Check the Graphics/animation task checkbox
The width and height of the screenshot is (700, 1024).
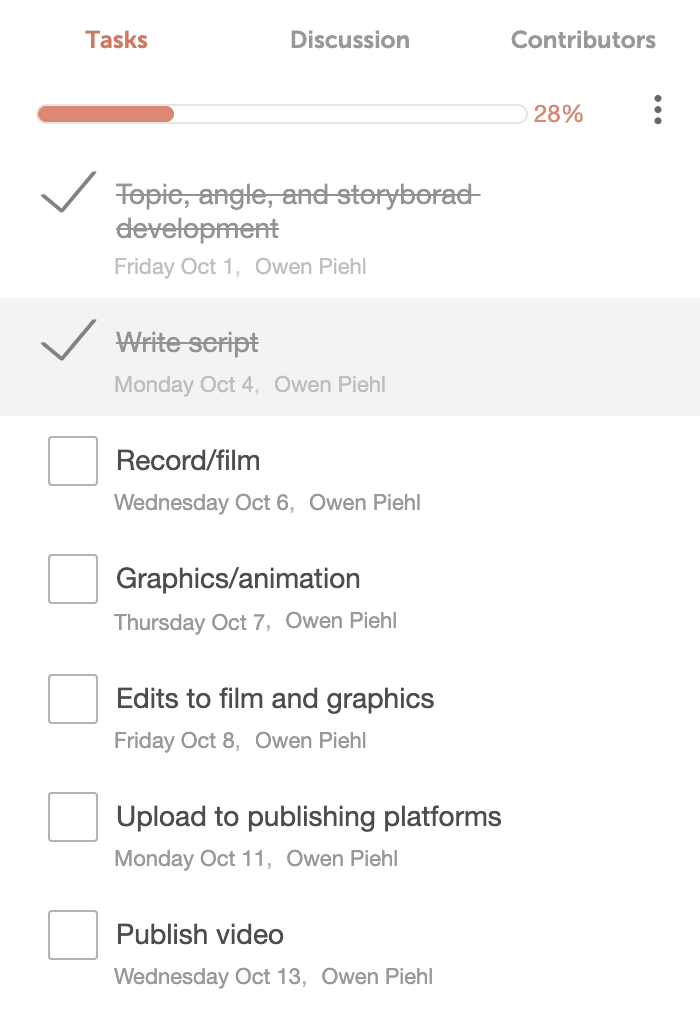[x=72, y=578]
